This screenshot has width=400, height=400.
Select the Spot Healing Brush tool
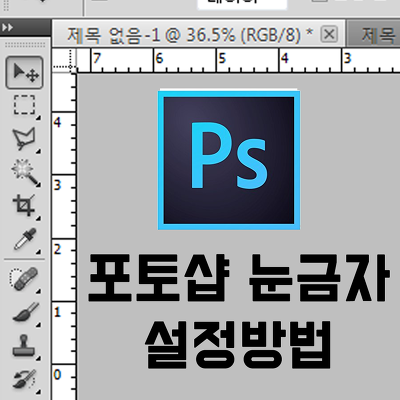point(23,278)
